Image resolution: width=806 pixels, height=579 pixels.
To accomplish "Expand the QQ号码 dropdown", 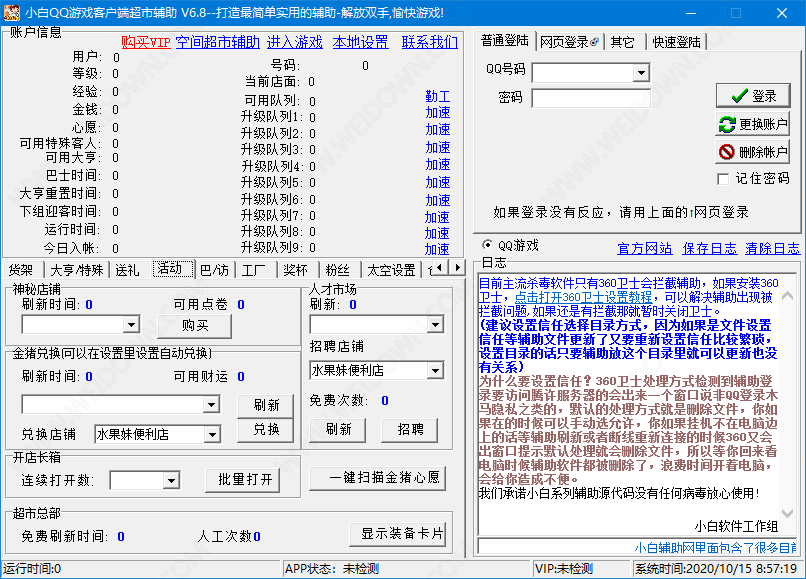I will tap(641, 73).
